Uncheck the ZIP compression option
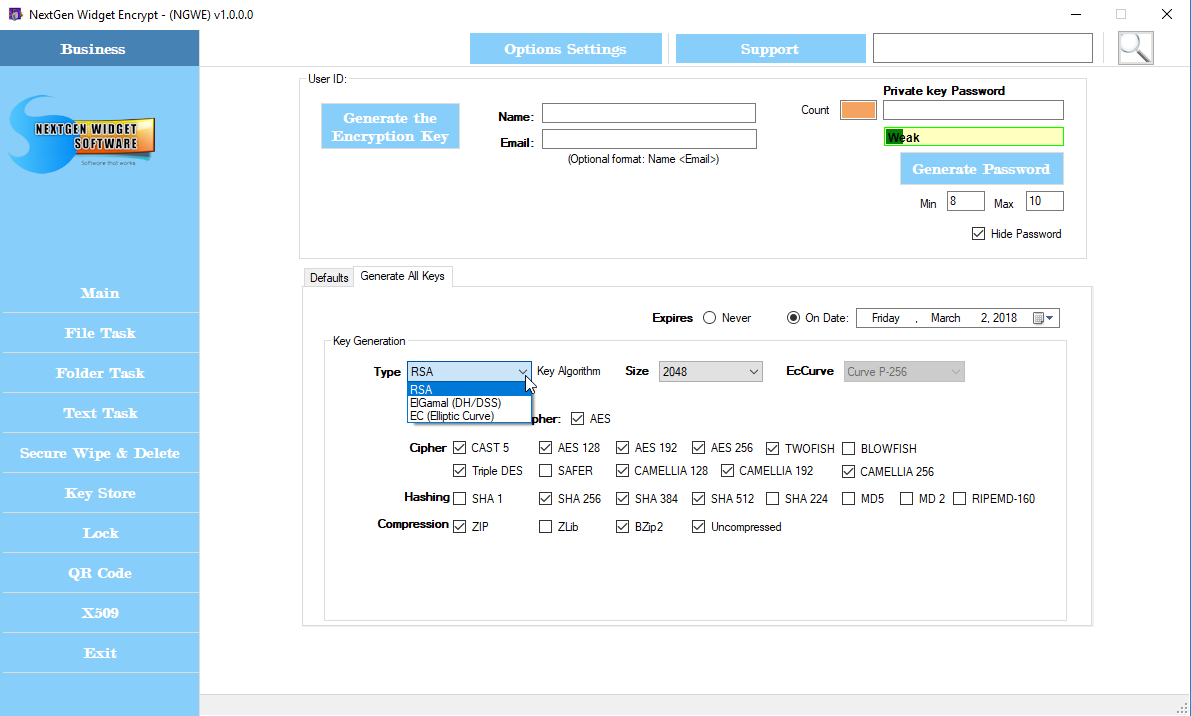Image resolution: width=1191 pixels, height=716 pixels. (x=460, y=527)
